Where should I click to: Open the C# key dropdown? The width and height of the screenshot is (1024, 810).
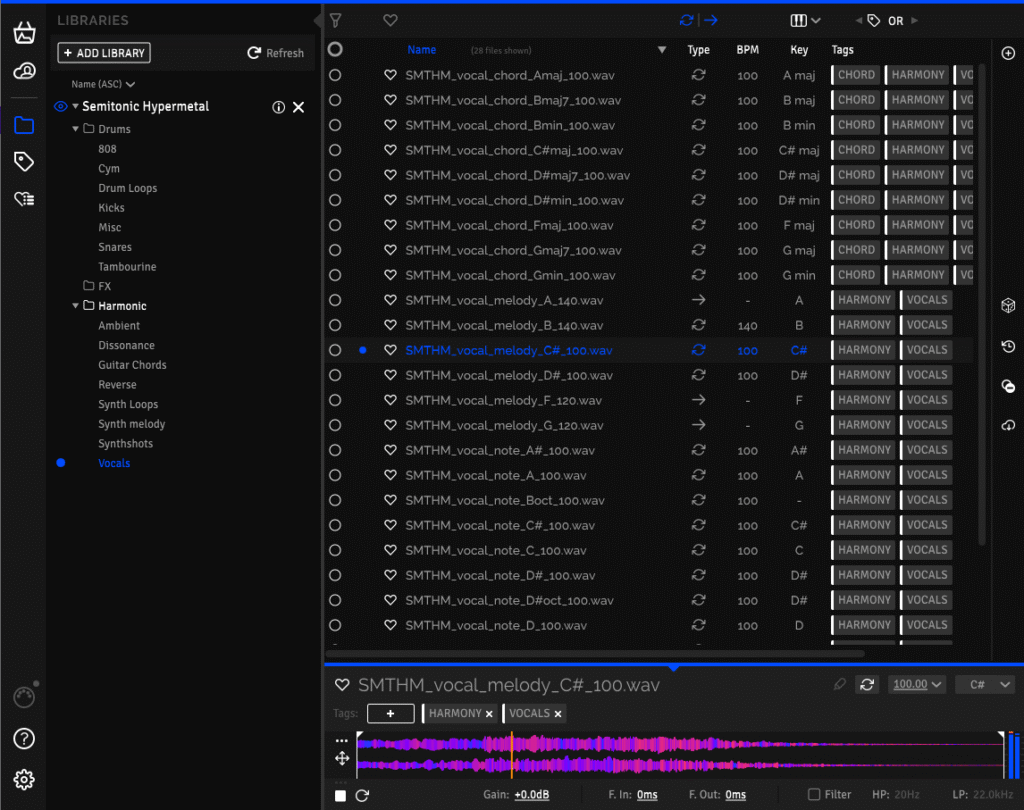[x=985, y=685]
